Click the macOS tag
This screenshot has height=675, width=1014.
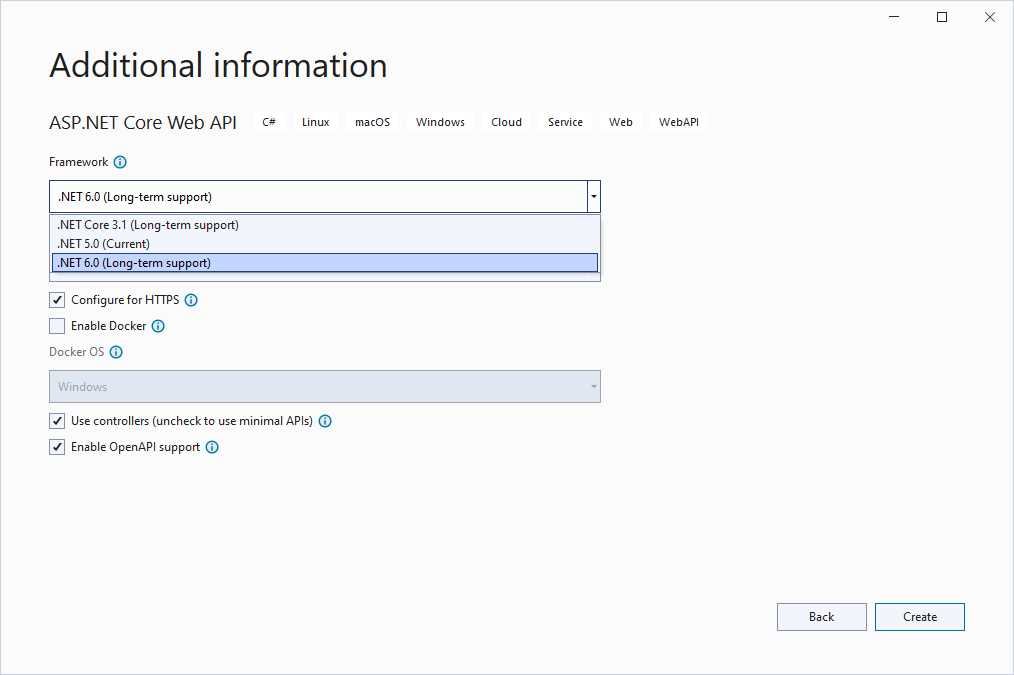[x=372, y=122]
